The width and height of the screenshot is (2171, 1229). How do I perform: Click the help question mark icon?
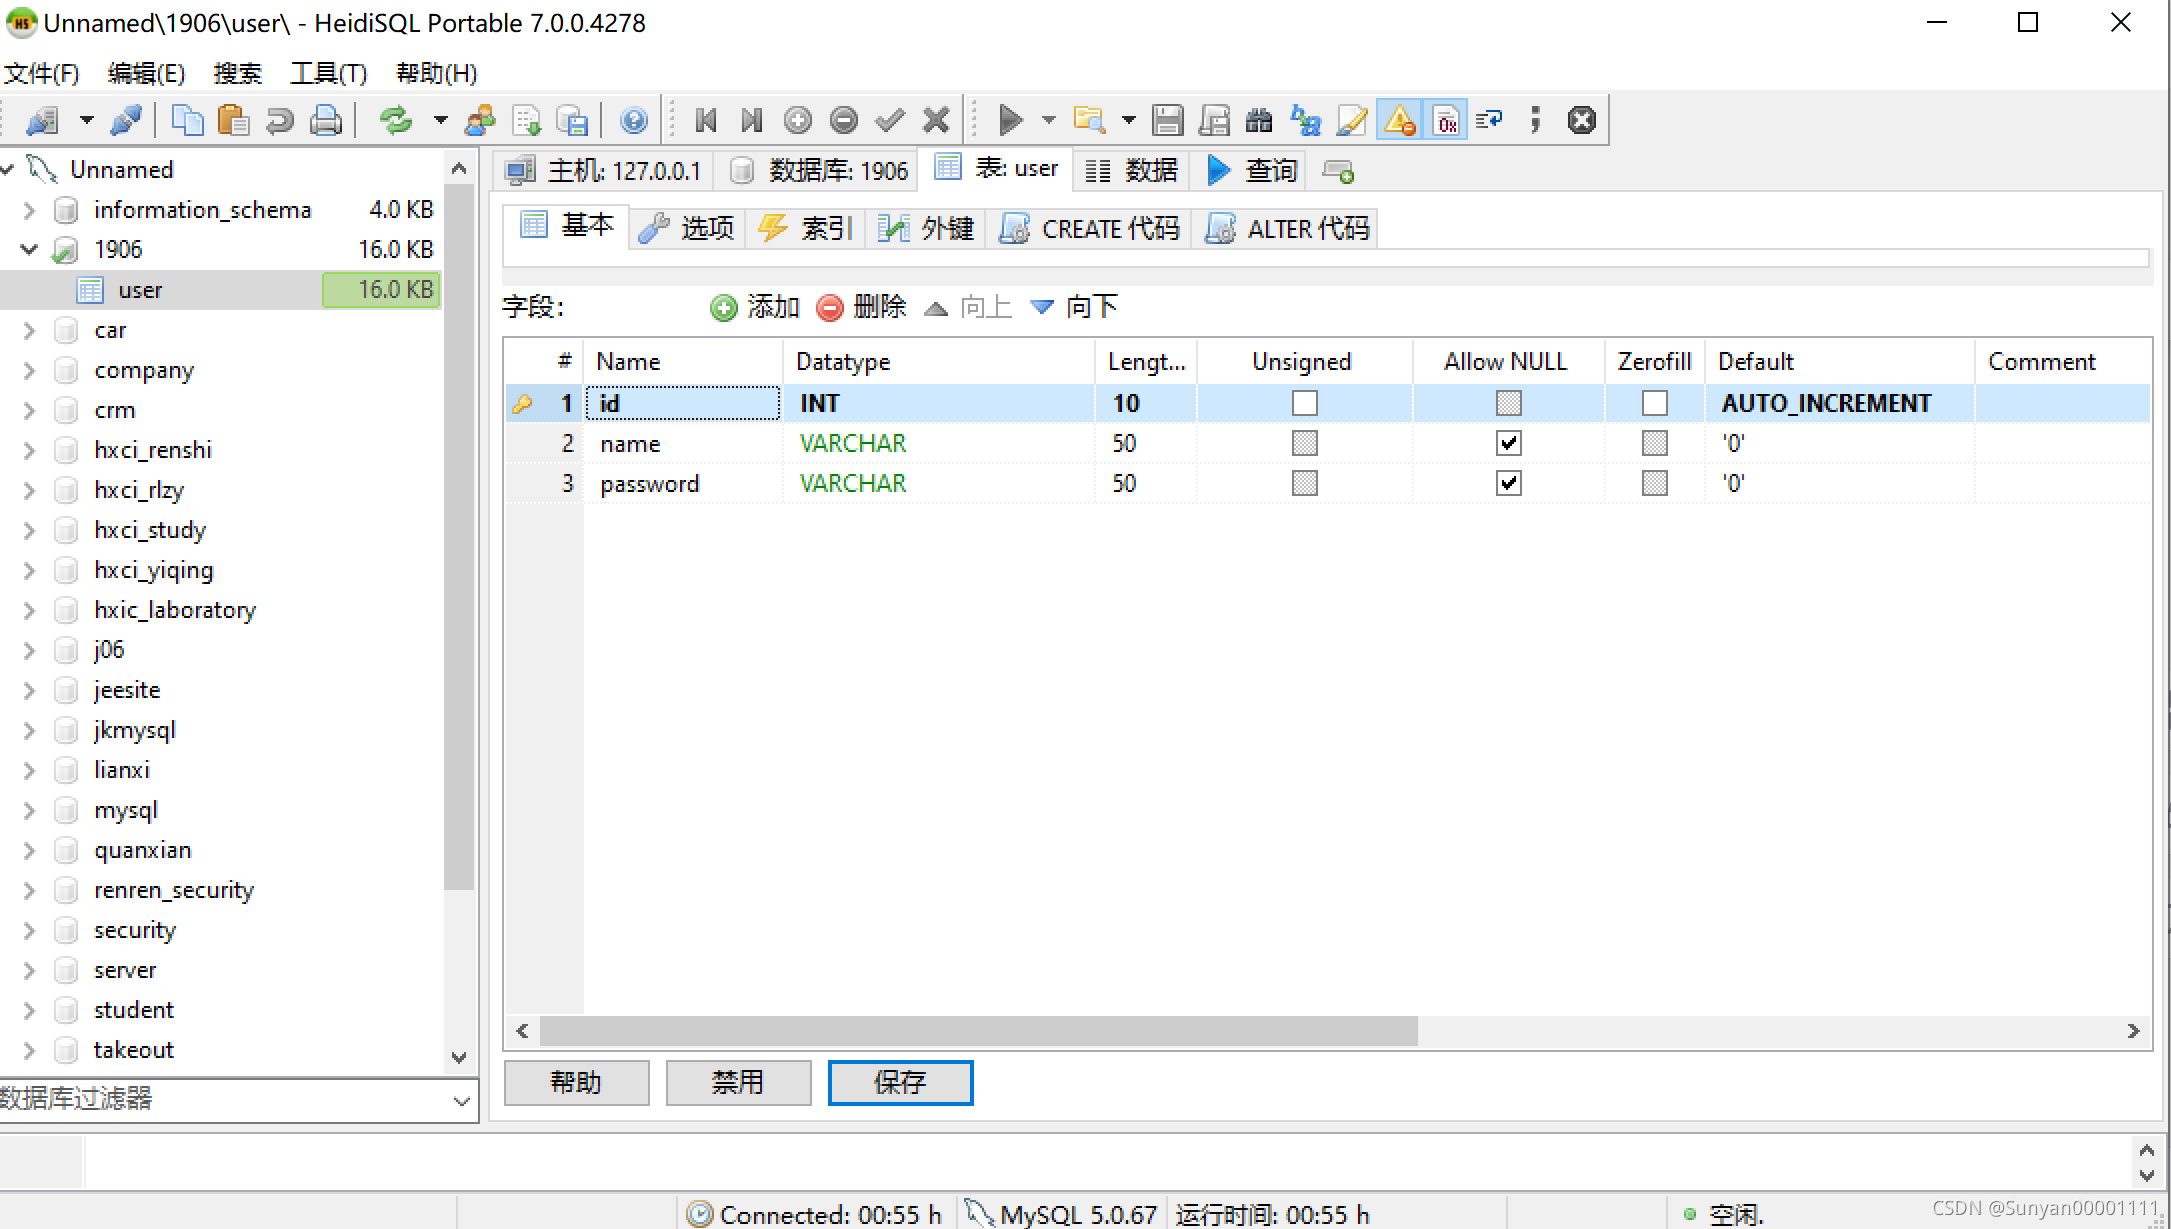633,121
